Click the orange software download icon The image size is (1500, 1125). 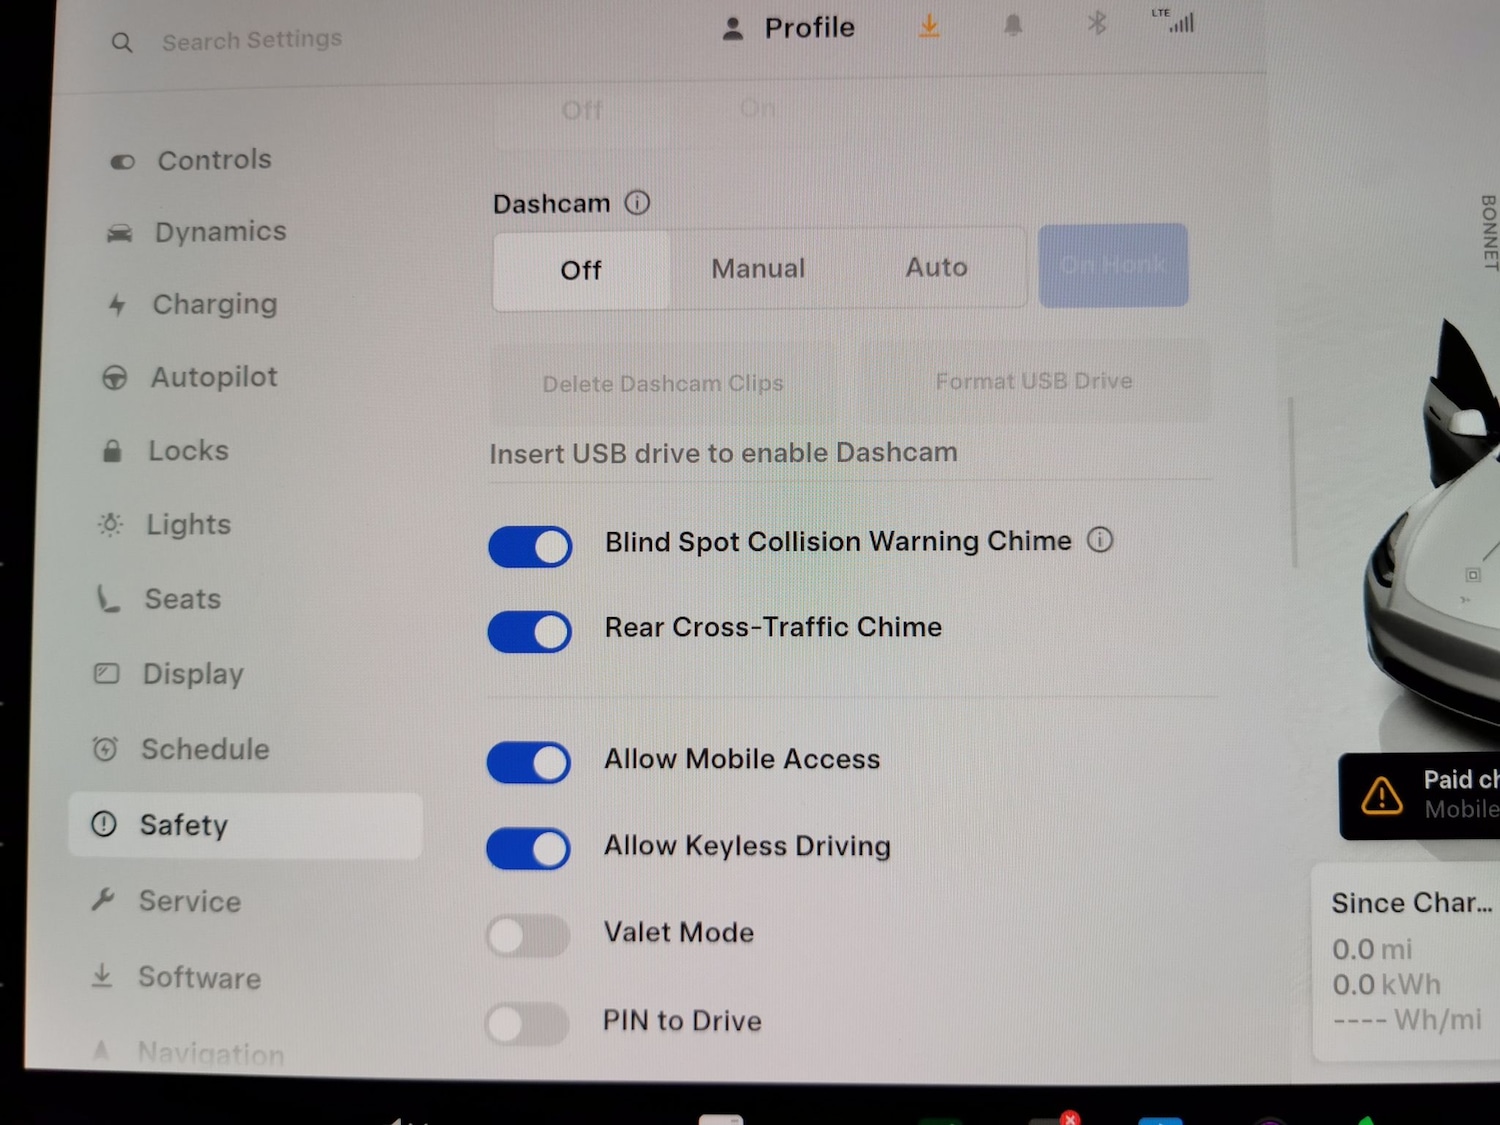point(929,26)
